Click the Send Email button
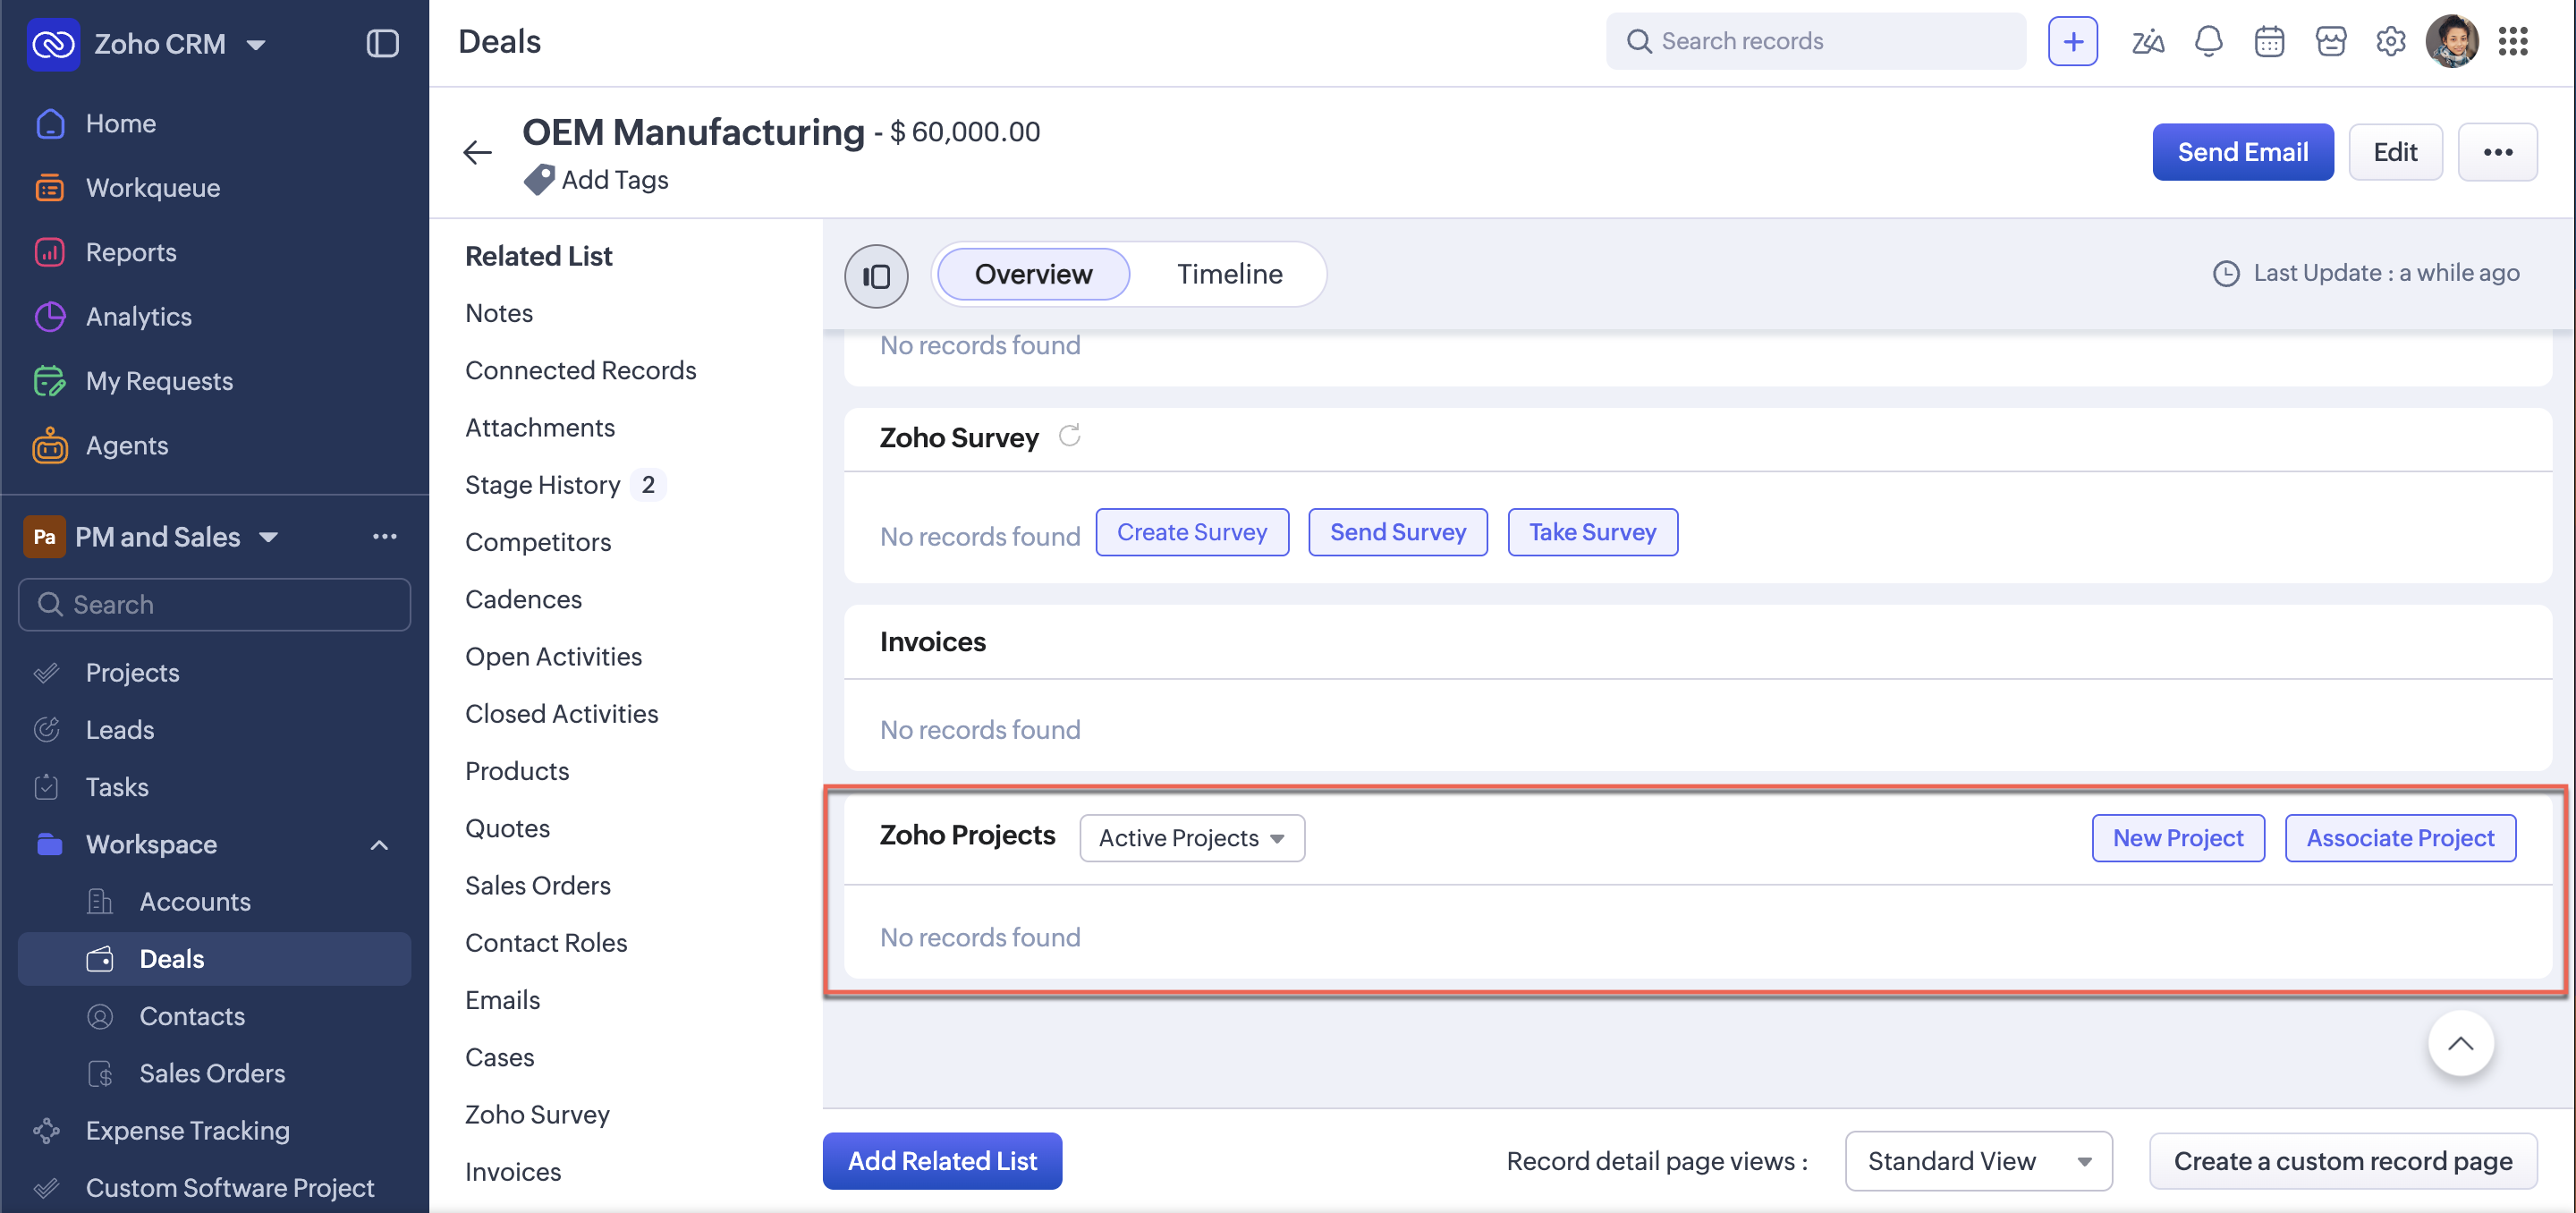 [x=2242, y=153]
